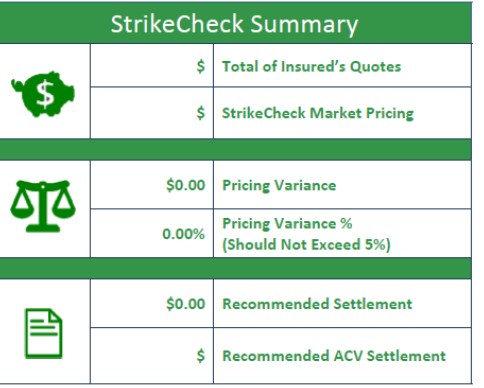Click the dollar sign on the piggy bank
Image resolution: width=484 pixels, height=388 pixels.
[x=45, y=95]
